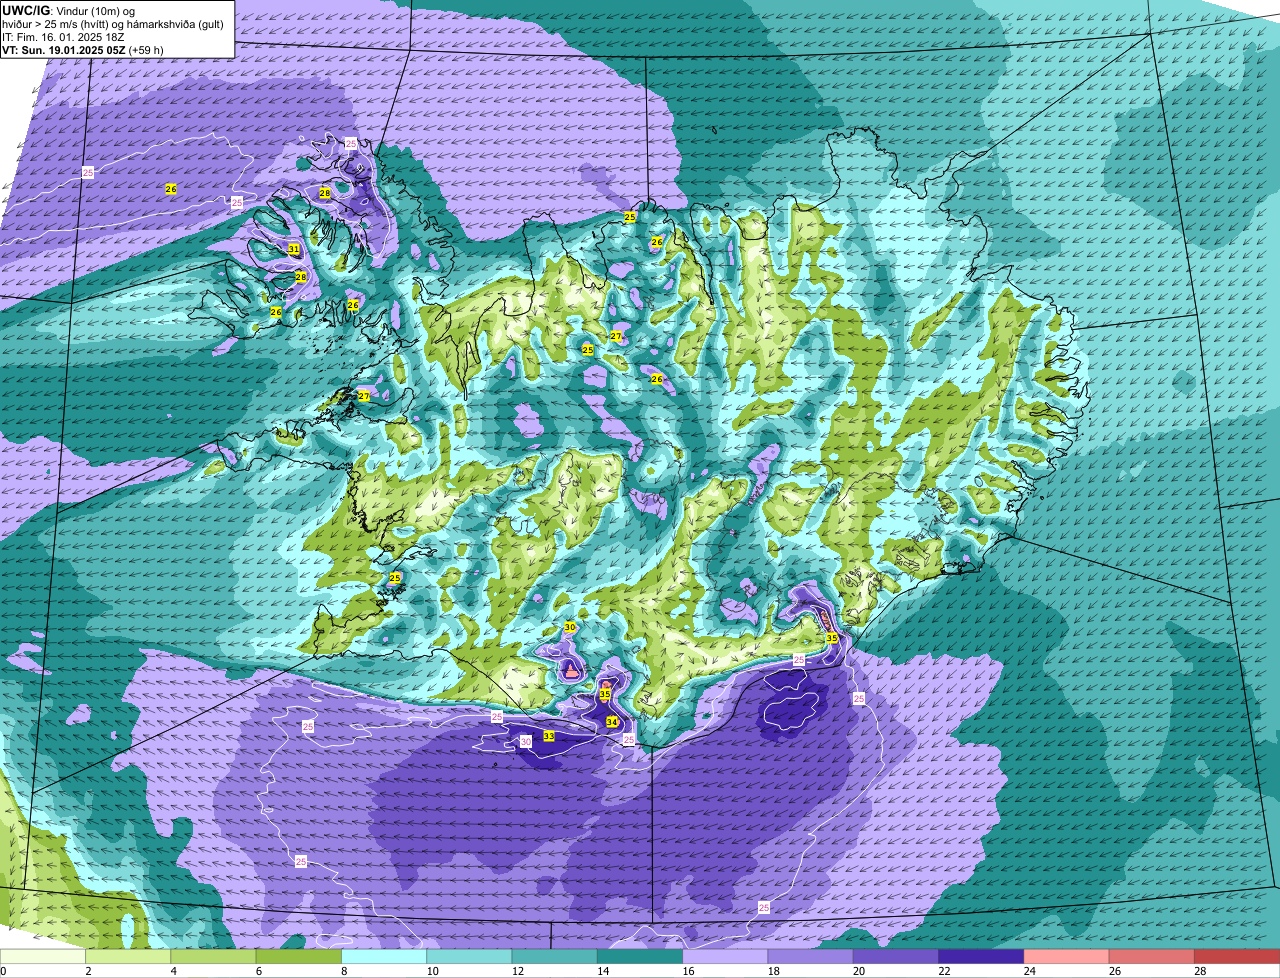Viewport: 1280px width, 978px height.
Task: Click the legend tick label '6'
Action: pyautogui.click(x=258, y=971)
